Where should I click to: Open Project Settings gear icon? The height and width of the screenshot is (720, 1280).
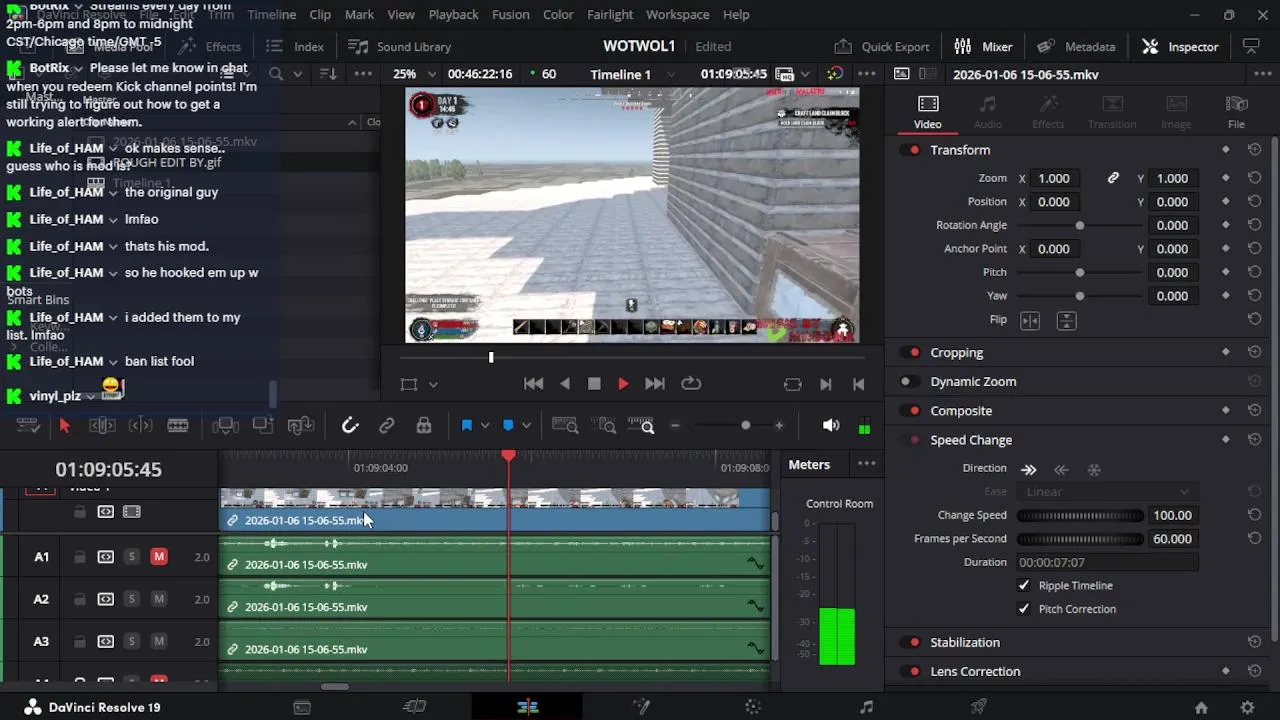point(1247,707)
